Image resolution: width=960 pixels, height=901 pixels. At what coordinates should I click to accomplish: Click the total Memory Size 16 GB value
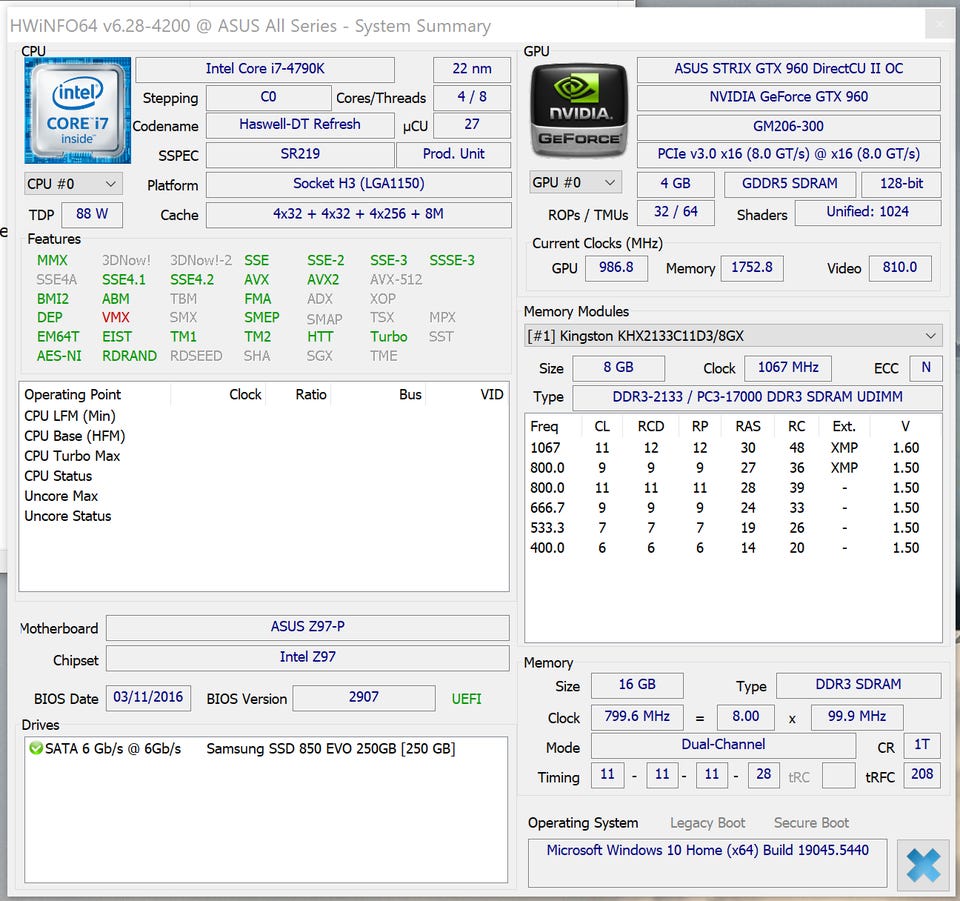point(637,685)
